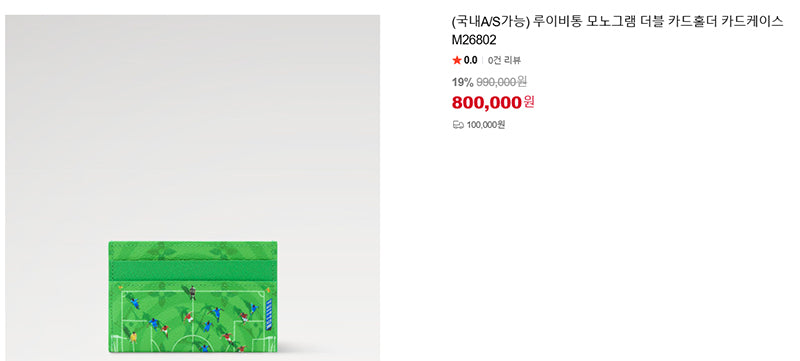The height and width of the screenshot is (361, 800).
Task: Click the 0.0 rating score
Action: [x=470, y=60]
